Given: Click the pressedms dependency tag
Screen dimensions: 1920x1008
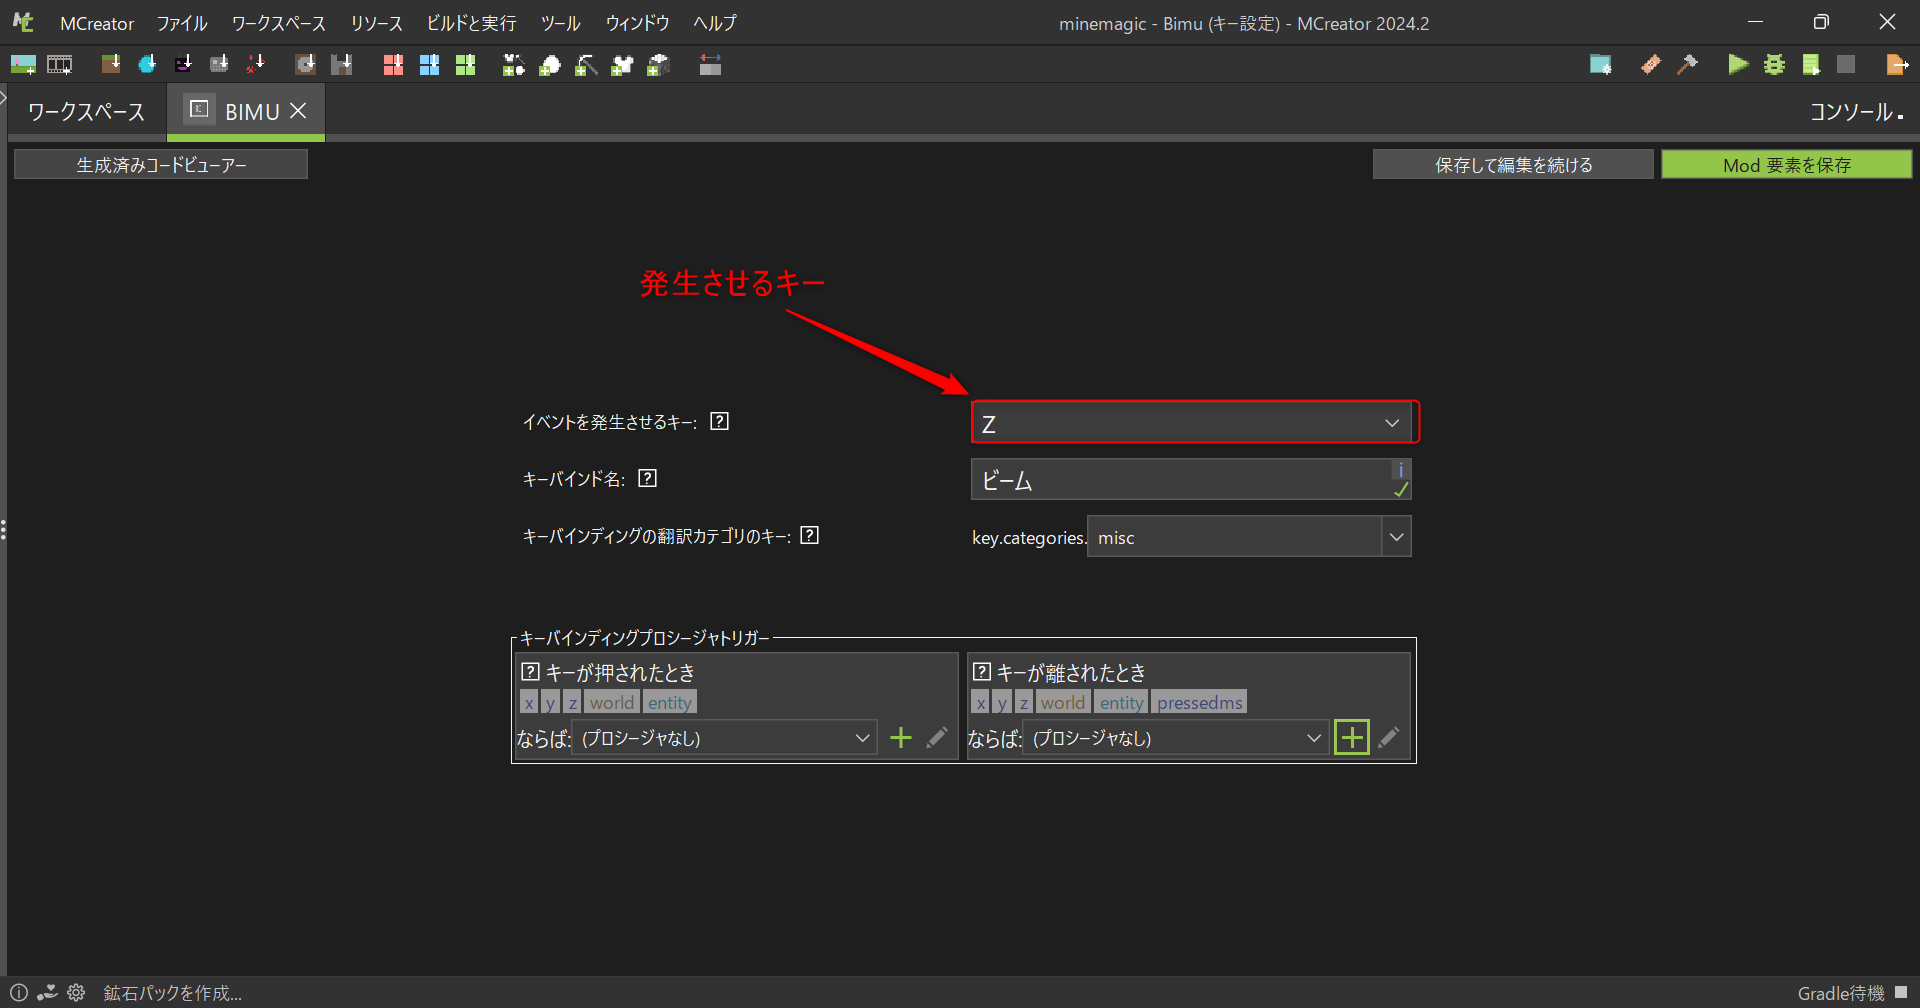Looking at the screenshot, I should tap(1199, 702).
